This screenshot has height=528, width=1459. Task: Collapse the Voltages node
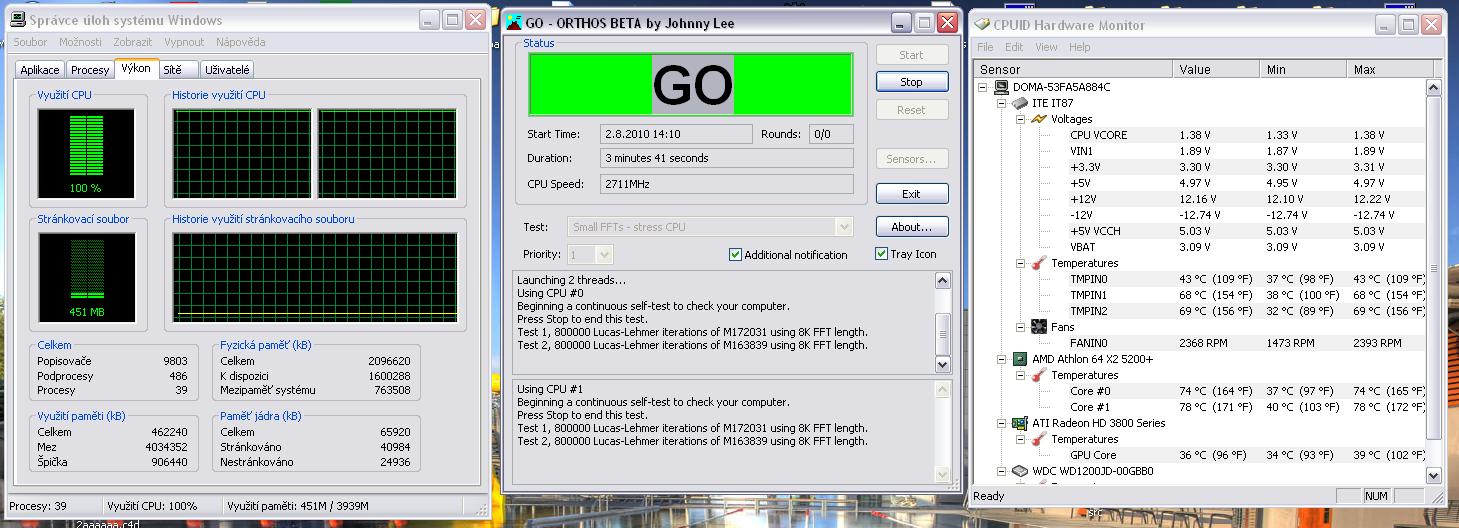pyautogui.click(x=1021, y=119)
